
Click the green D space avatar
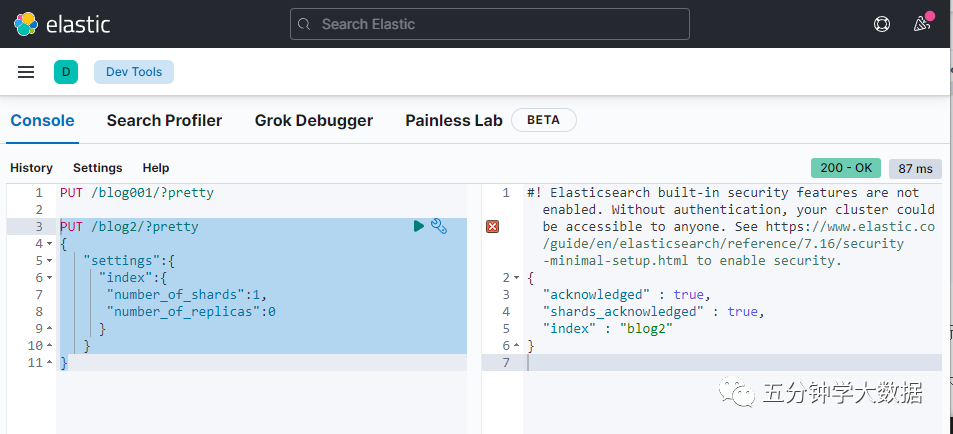point(66,72)
